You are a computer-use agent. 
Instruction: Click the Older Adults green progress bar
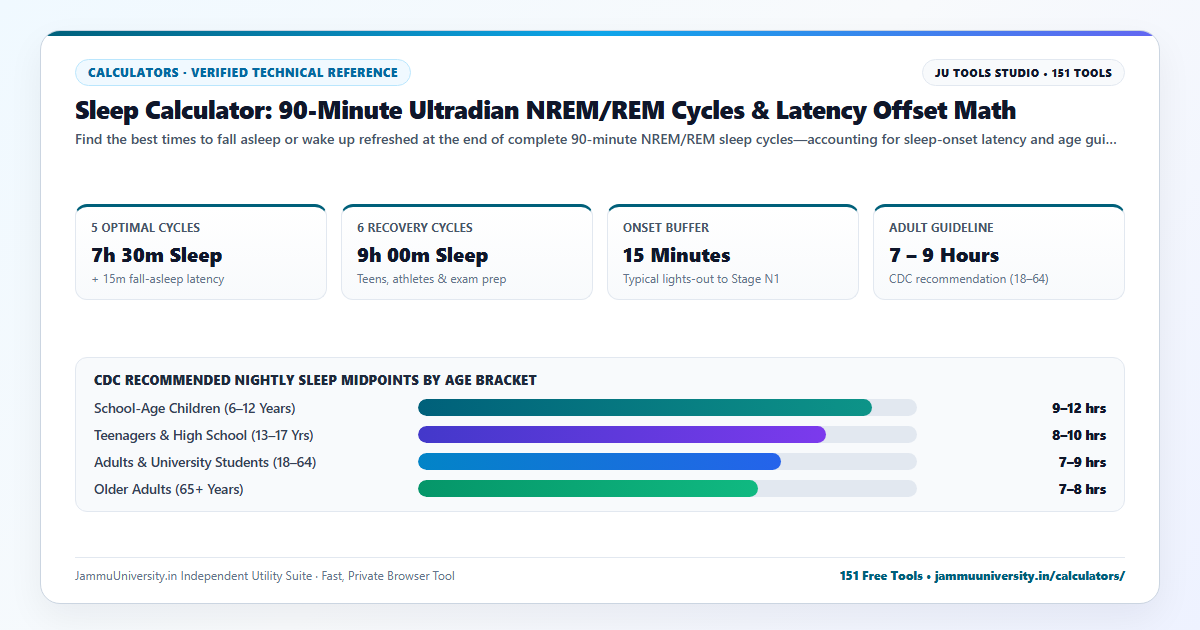click(588, 489)
